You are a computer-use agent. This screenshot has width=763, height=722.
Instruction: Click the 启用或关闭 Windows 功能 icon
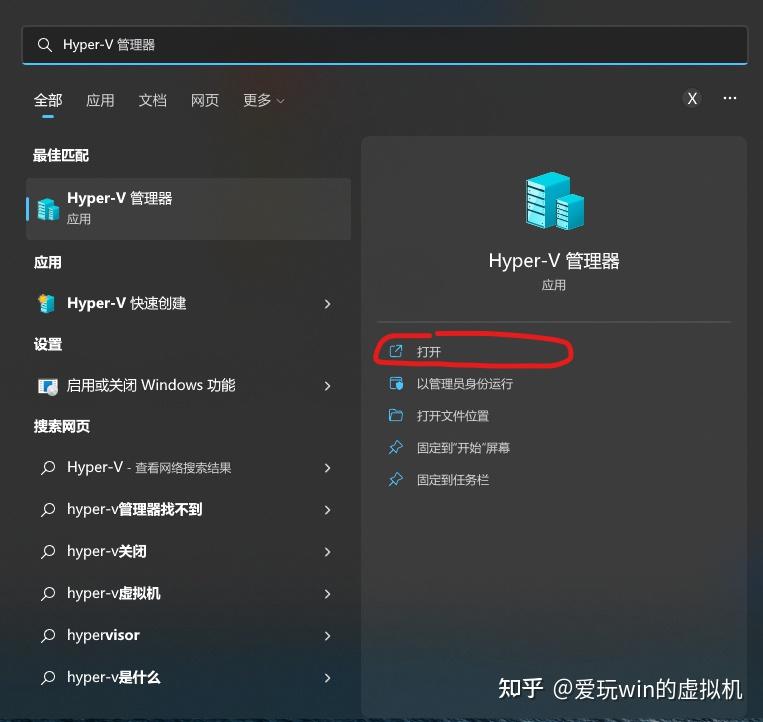[x=48, y=386]
